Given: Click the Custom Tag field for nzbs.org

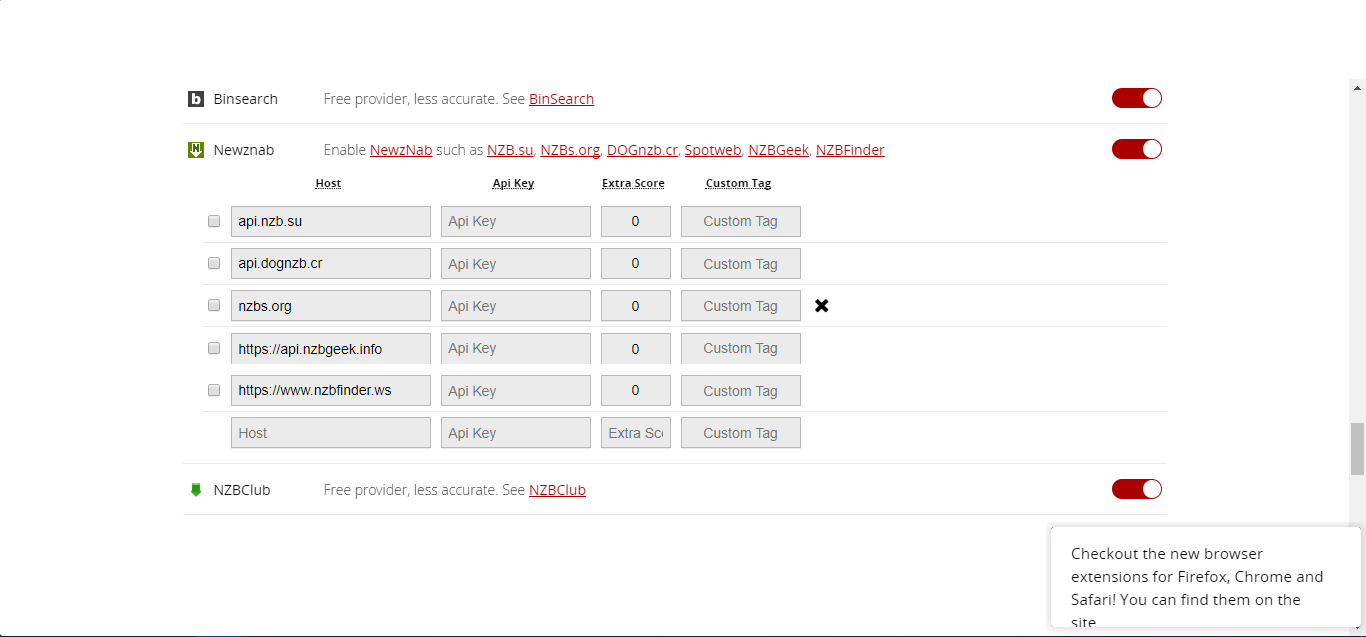Looking at the screenshot, I should 741,306.
